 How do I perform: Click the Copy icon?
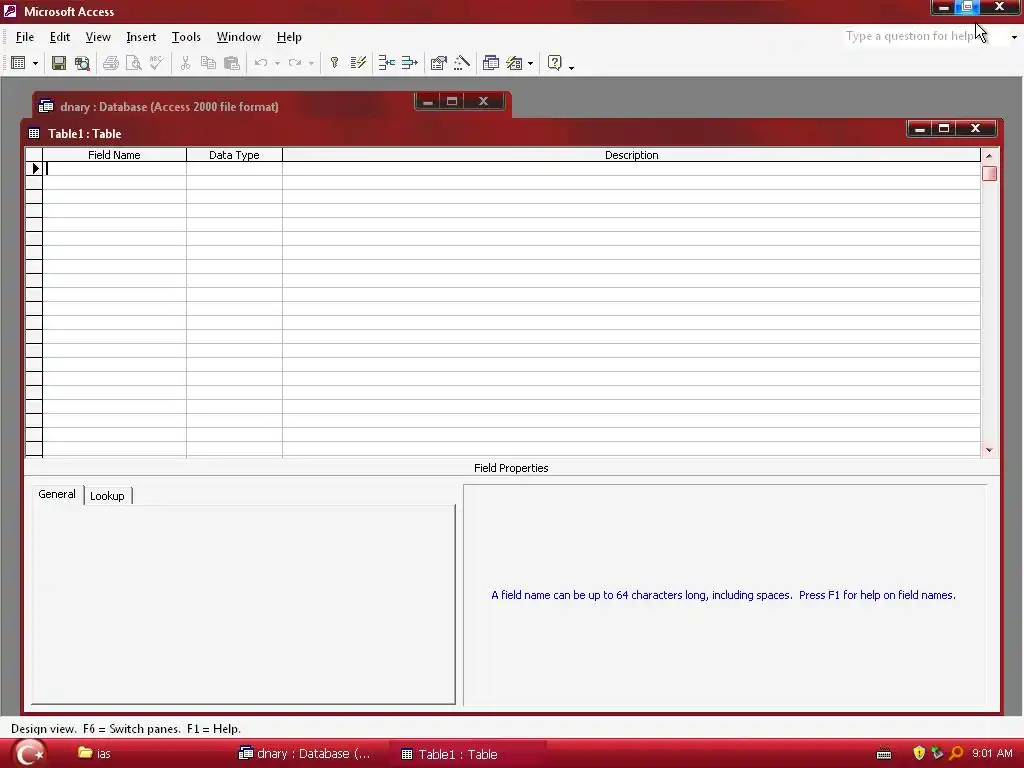(208, 63)
